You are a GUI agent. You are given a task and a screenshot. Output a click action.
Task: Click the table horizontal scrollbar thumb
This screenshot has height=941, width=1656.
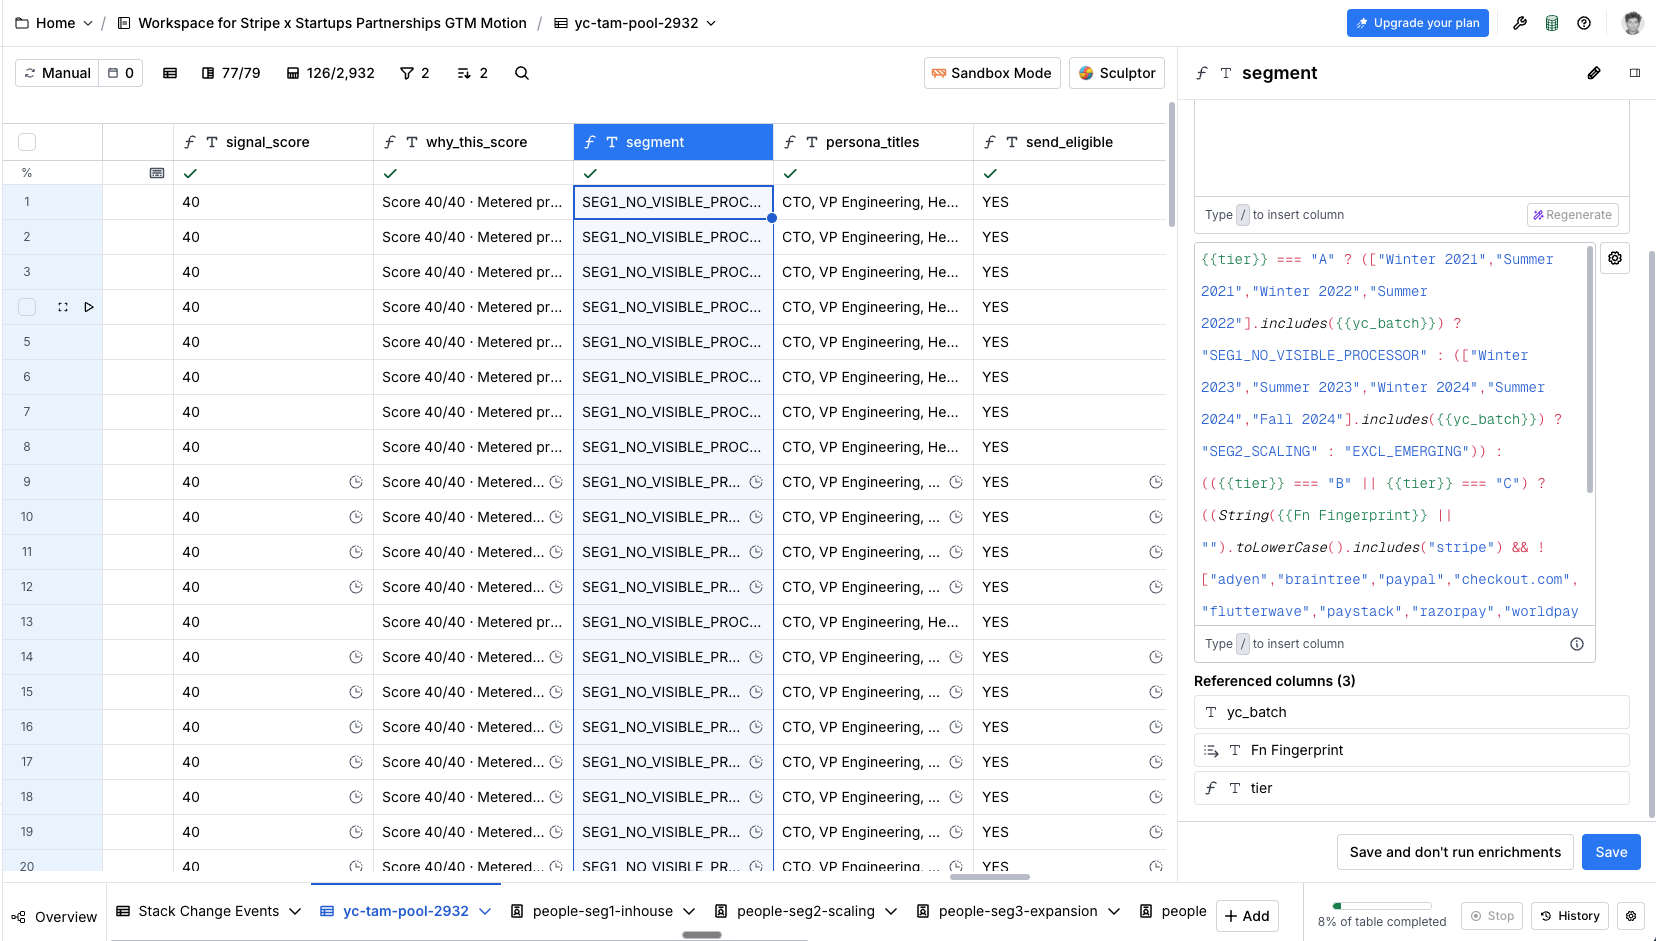click(990, 877)
